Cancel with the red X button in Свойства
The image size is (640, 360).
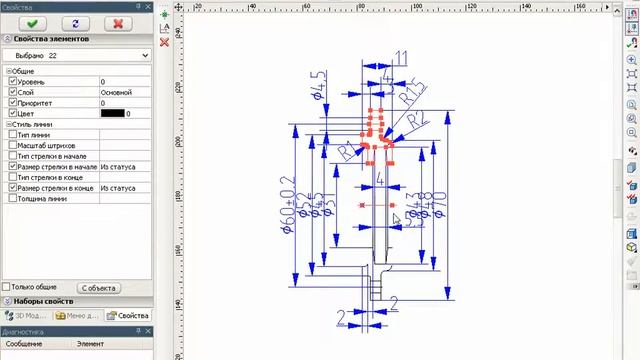point(118,24)
